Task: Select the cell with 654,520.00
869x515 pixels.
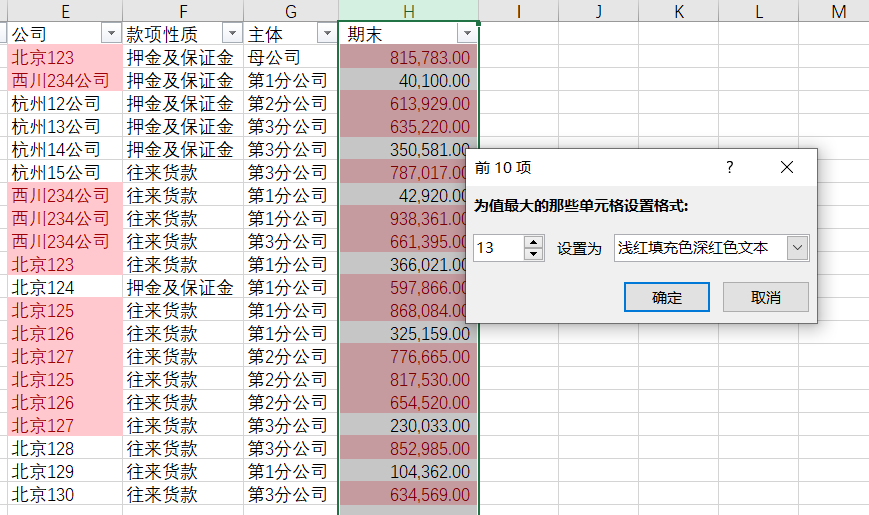Action: 408,402
